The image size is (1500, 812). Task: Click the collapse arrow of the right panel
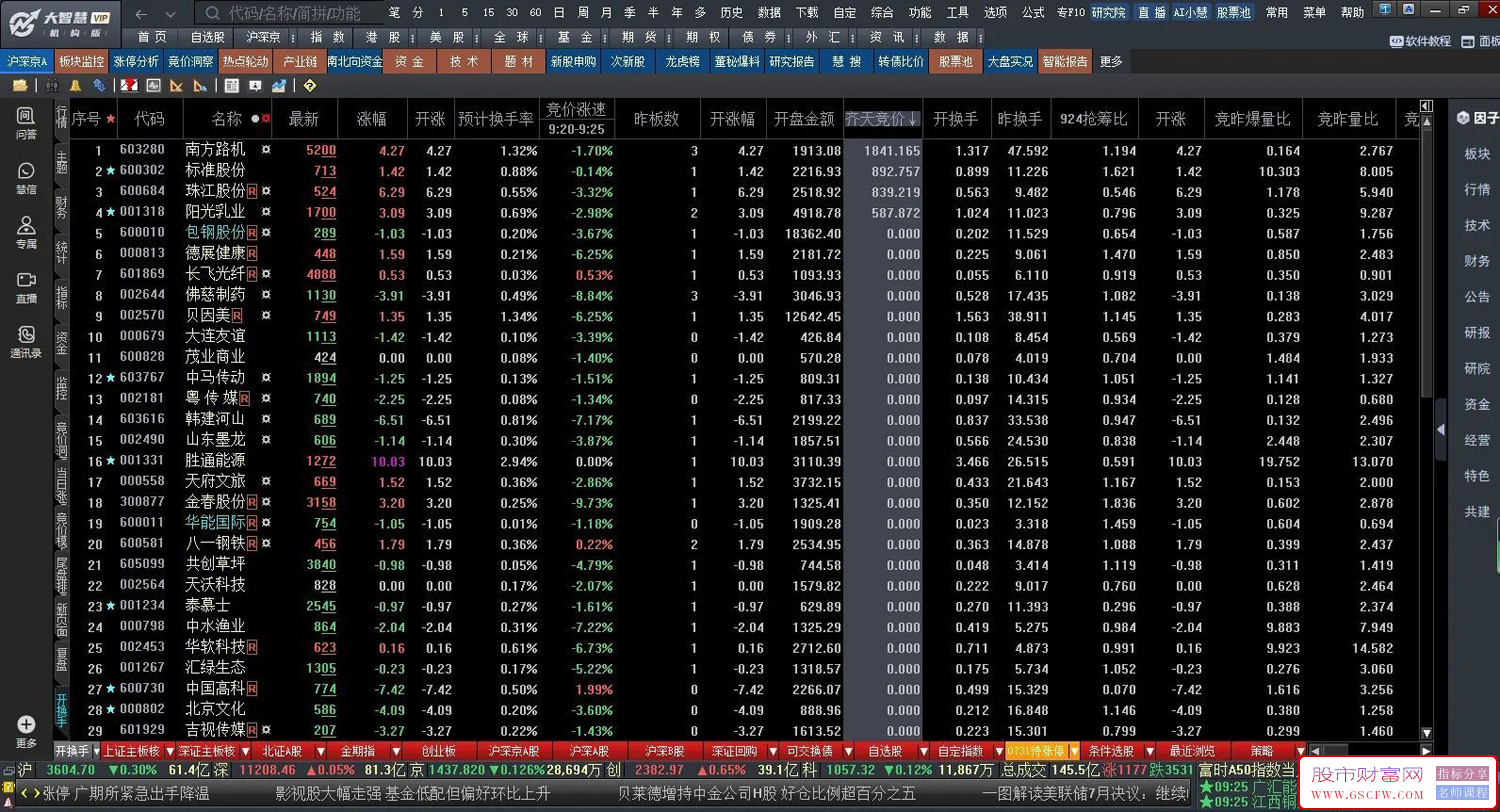(1441, 429)
